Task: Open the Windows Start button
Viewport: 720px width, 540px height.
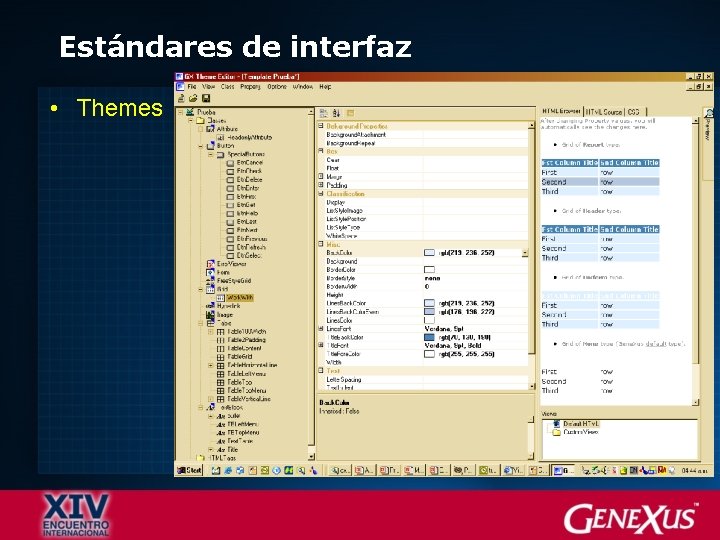Action: pyautogui.click(x=190, y=470)
